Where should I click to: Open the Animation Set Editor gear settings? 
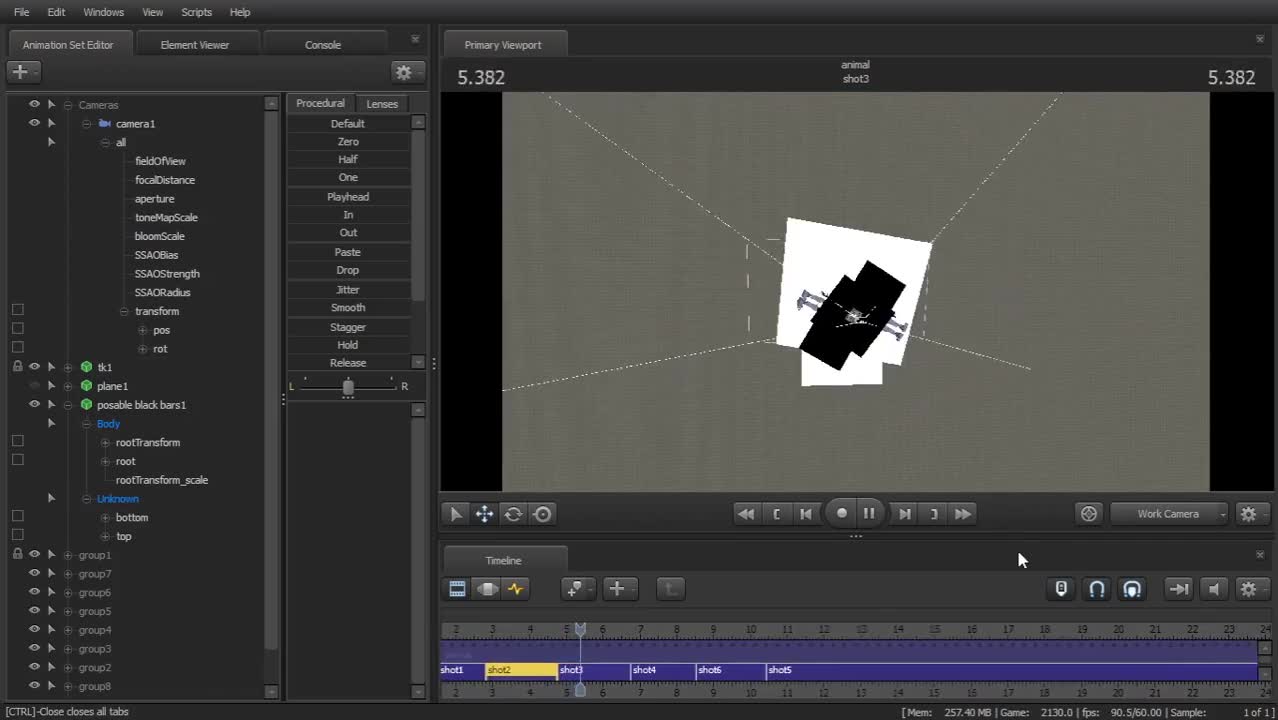pos(403,72)
